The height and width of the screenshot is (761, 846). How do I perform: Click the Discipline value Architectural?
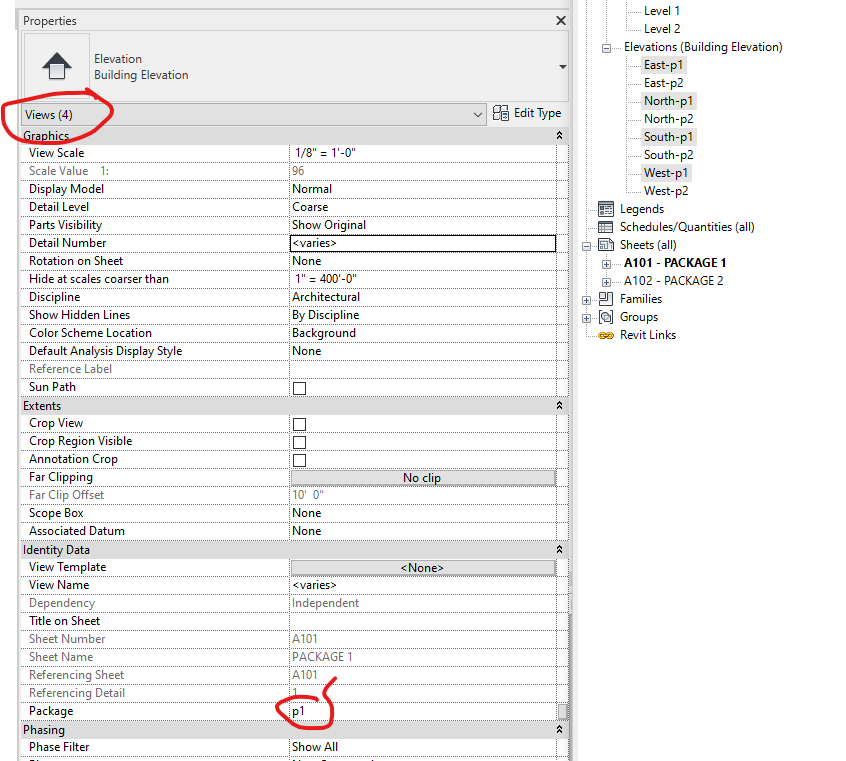(x=423, y=297)
